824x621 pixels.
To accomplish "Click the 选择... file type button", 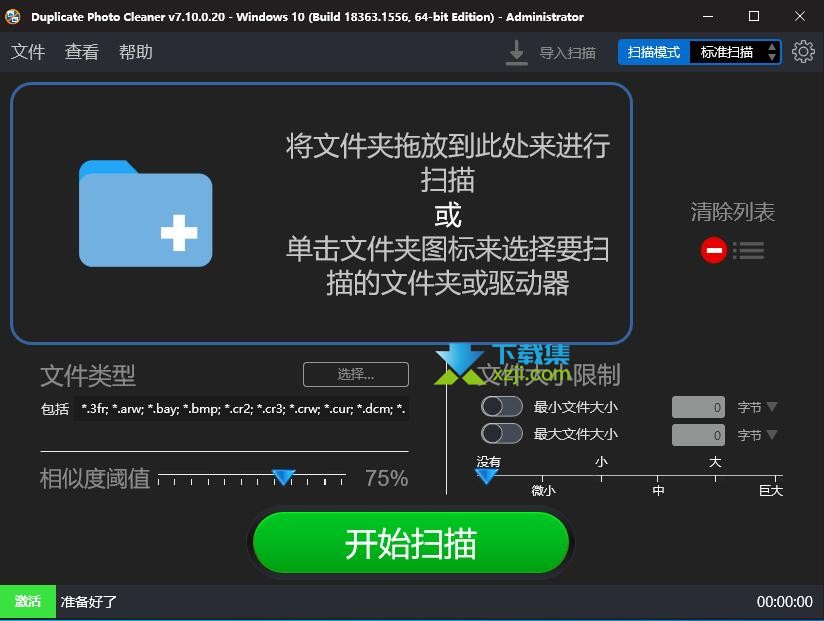I will 355,374.
